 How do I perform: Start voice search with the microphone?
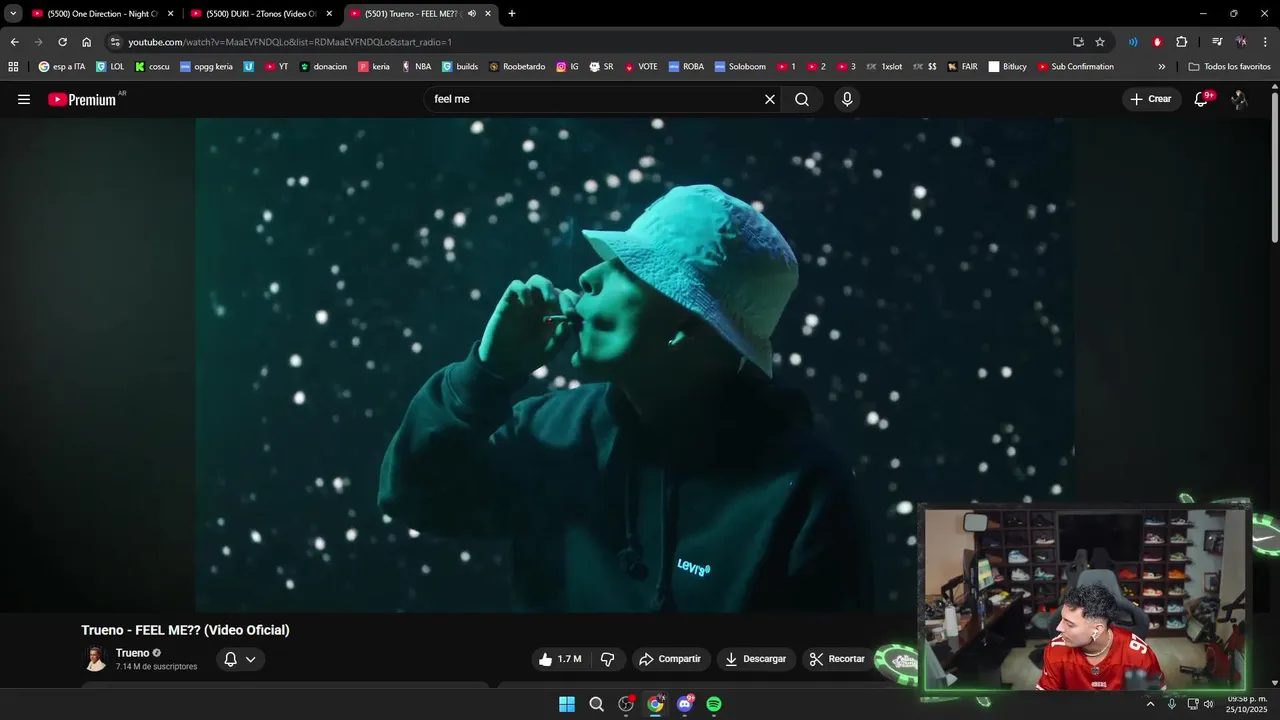(x=847, y=99)
